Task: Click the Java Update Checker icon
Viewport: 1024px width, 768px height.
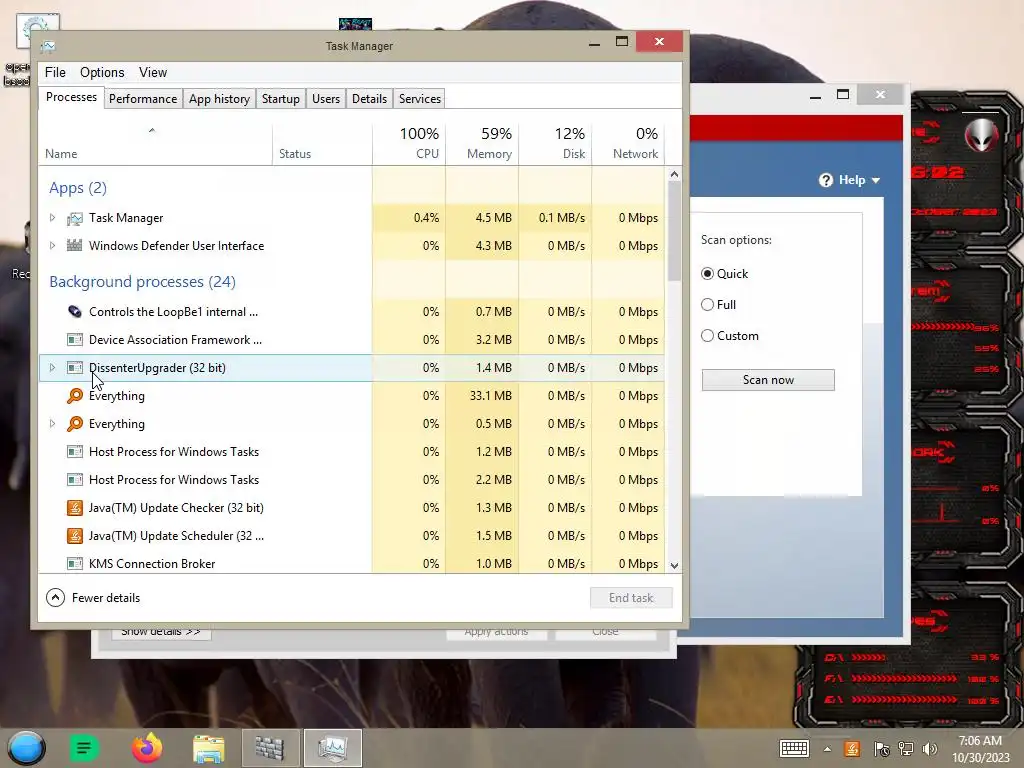Action: pyautogui.click(x=75, y=507)
